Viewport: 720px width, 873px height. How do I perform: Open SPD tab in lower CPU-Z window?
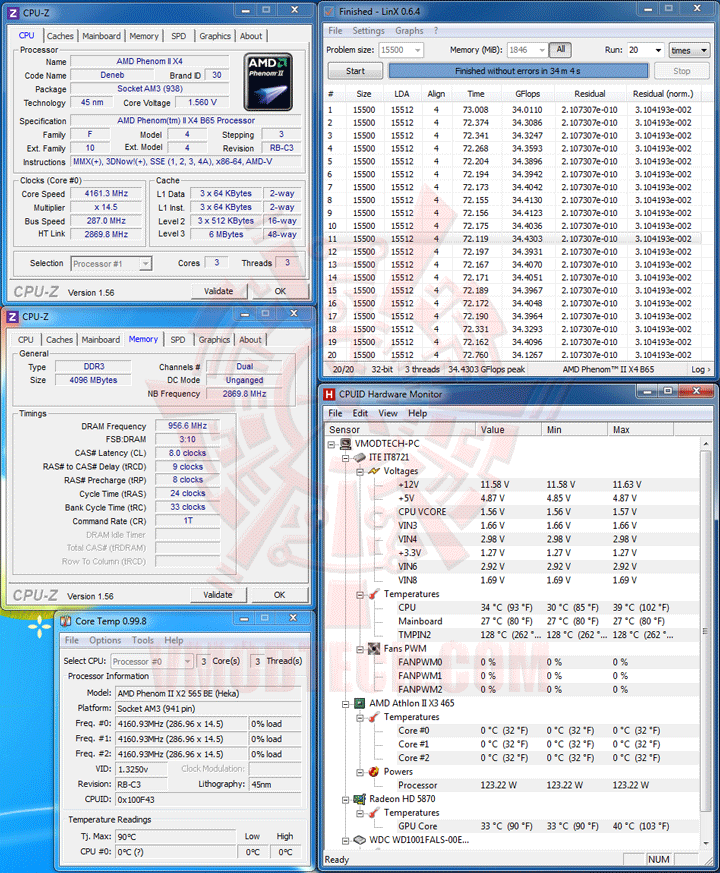click(178, 340)
